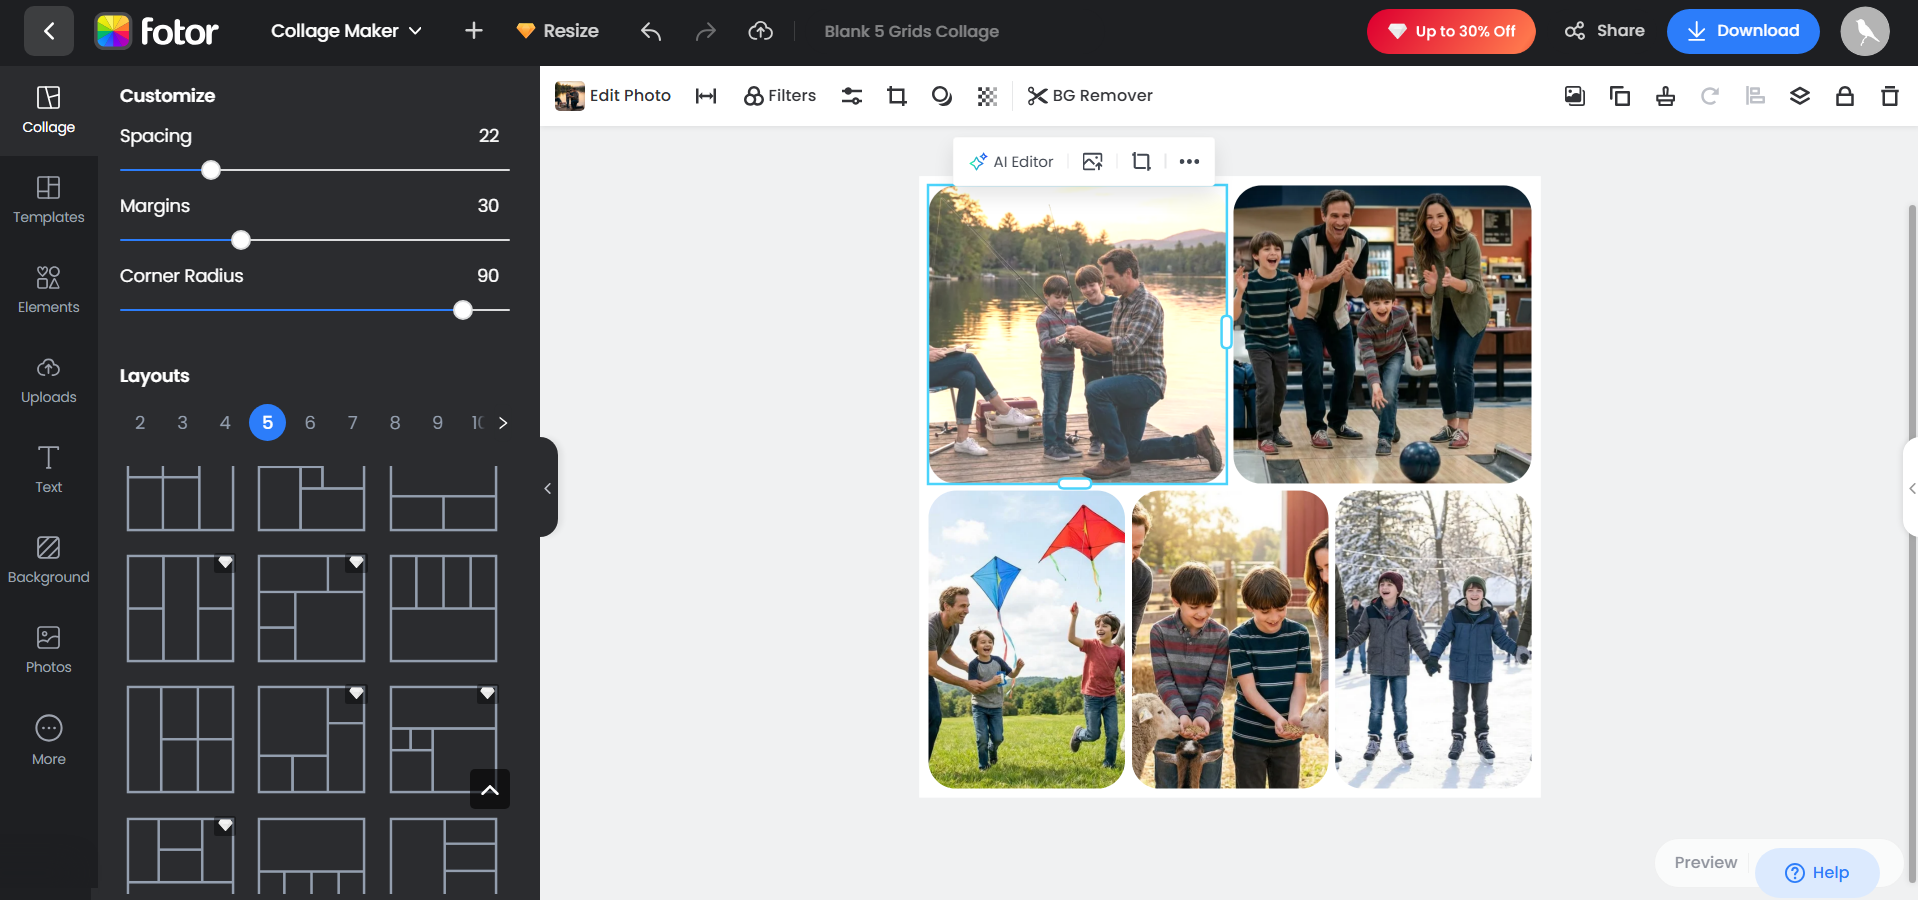Click the scroll-to-top arrow in layouts
Viewport: 1918px width, 900px height.
click(x=489, y=789)
